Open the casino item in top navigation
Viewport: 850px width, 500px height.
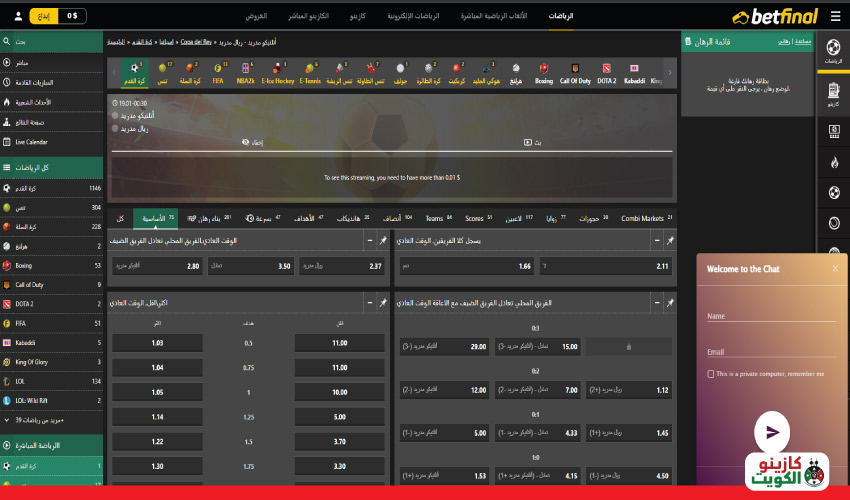click(x=358, y=16)
